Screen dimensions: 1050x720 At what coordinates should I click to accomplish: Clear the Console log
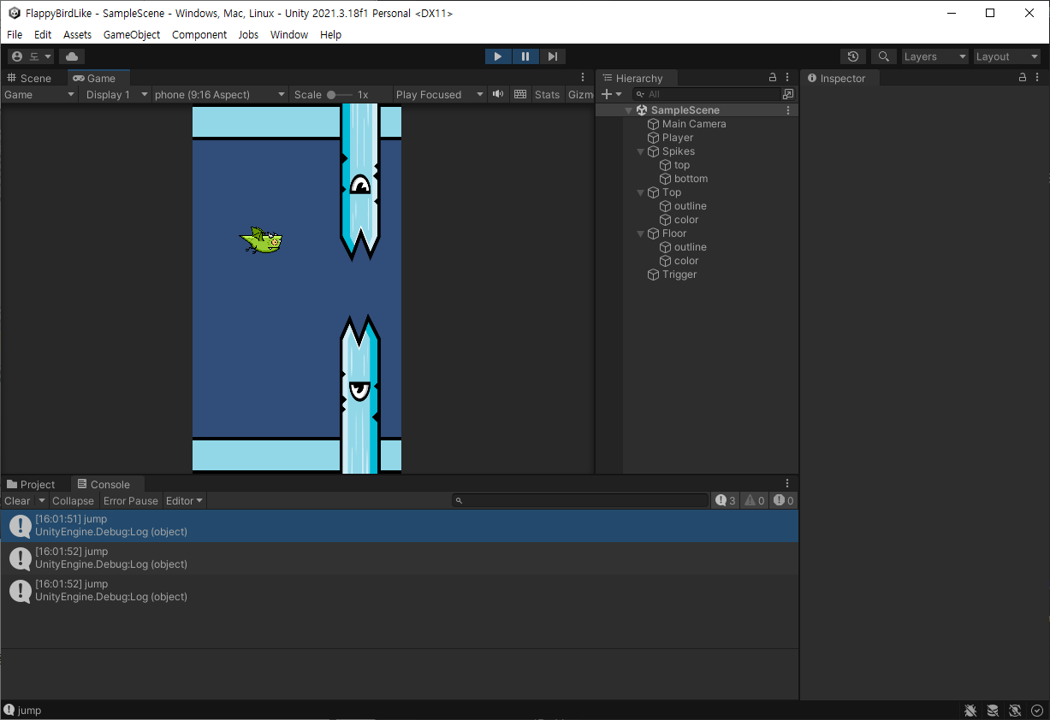[x=17, y=500]
